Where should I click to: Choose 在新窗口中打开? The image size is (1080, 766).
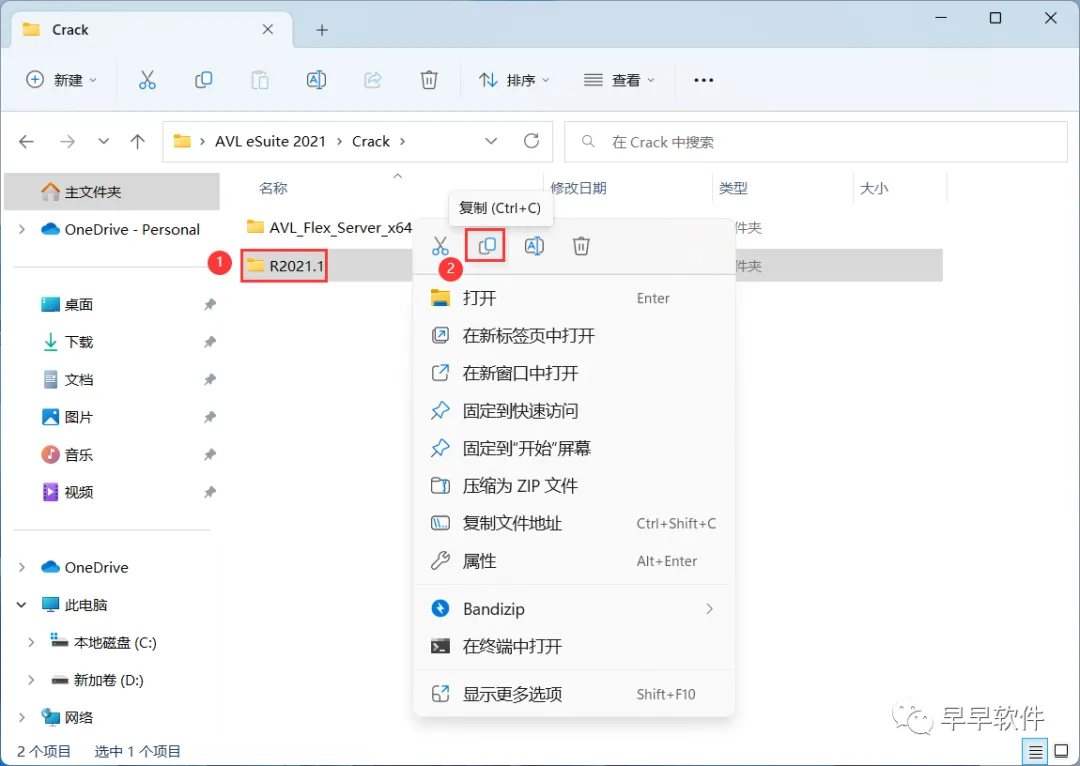pos(573,373)
